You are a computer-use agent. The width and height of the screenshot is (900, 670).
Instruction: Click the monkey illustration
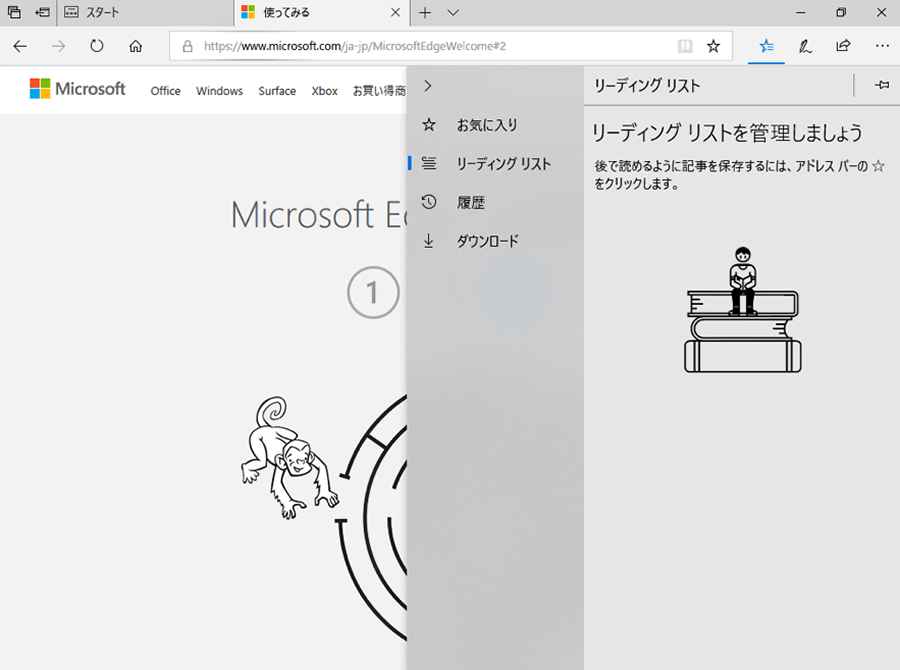(x=289, y=458)
